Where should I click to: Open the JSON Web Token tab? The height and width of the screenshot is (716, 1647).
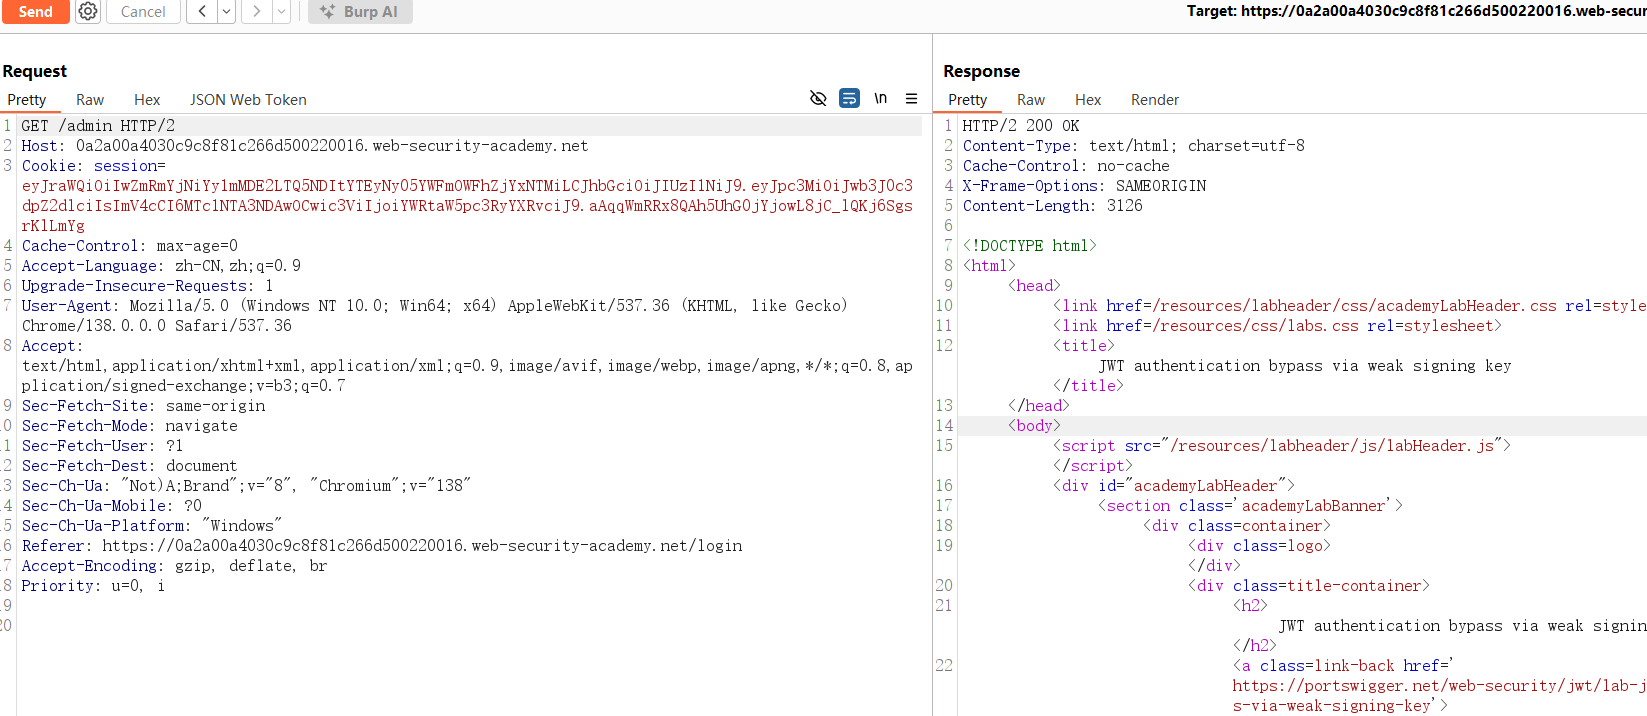coord(248,100)
